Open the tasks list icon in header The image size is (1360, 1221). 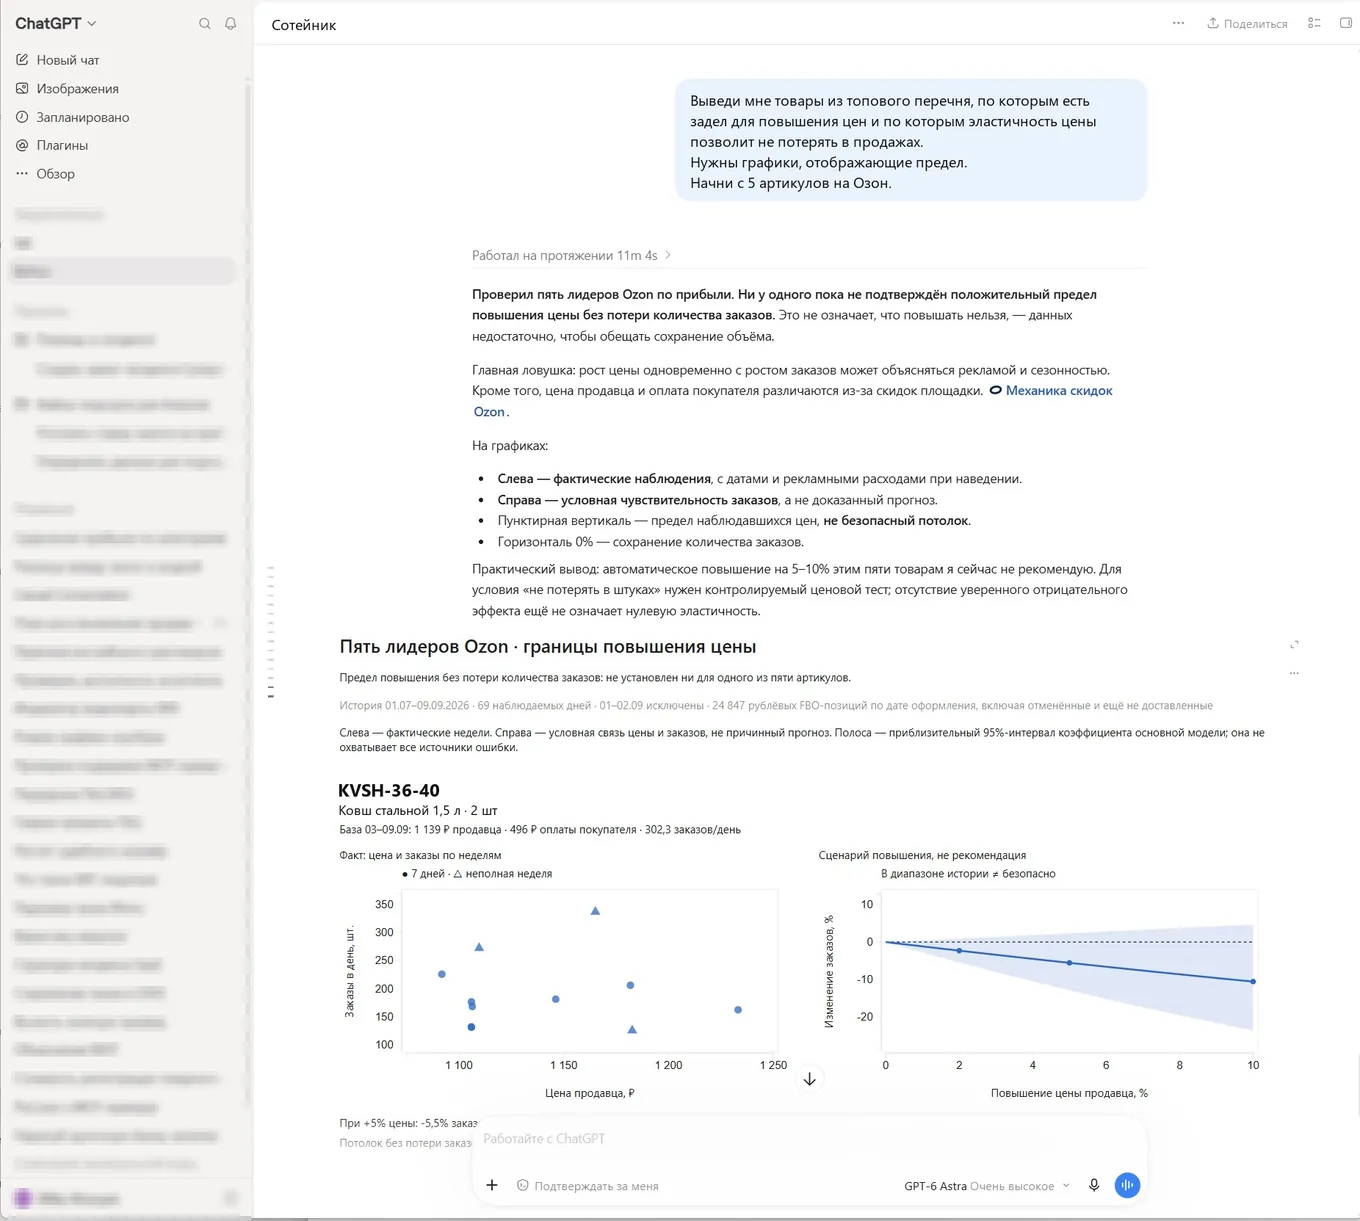tap(1315, 23)
